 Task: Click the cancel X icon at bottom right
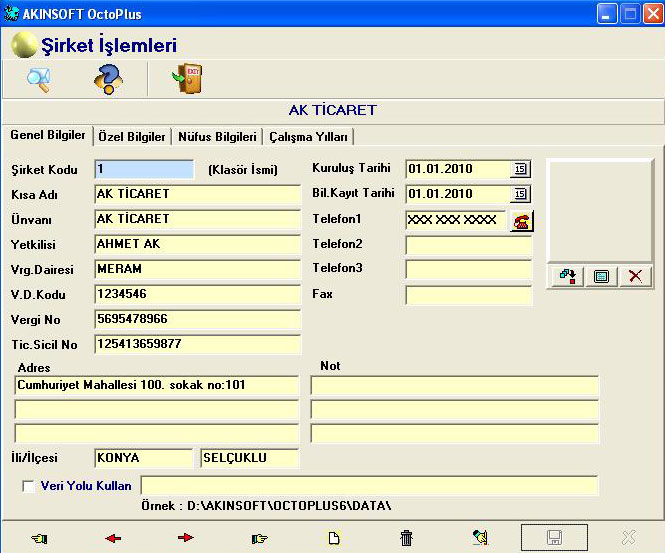(x=629, y=538)
